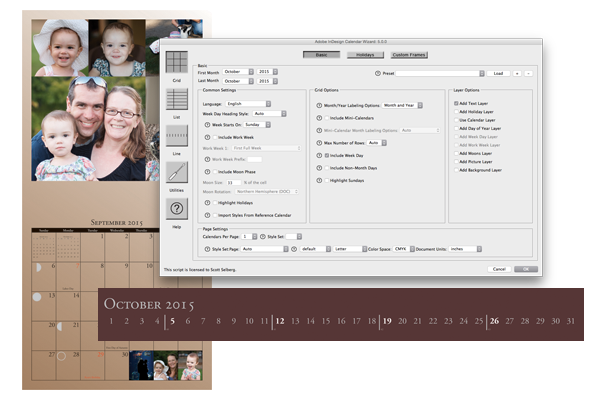The width and height of the screenshot is (600, 400).
Task: Click the help icon beside Week Starts On
Action: point(207,125)
